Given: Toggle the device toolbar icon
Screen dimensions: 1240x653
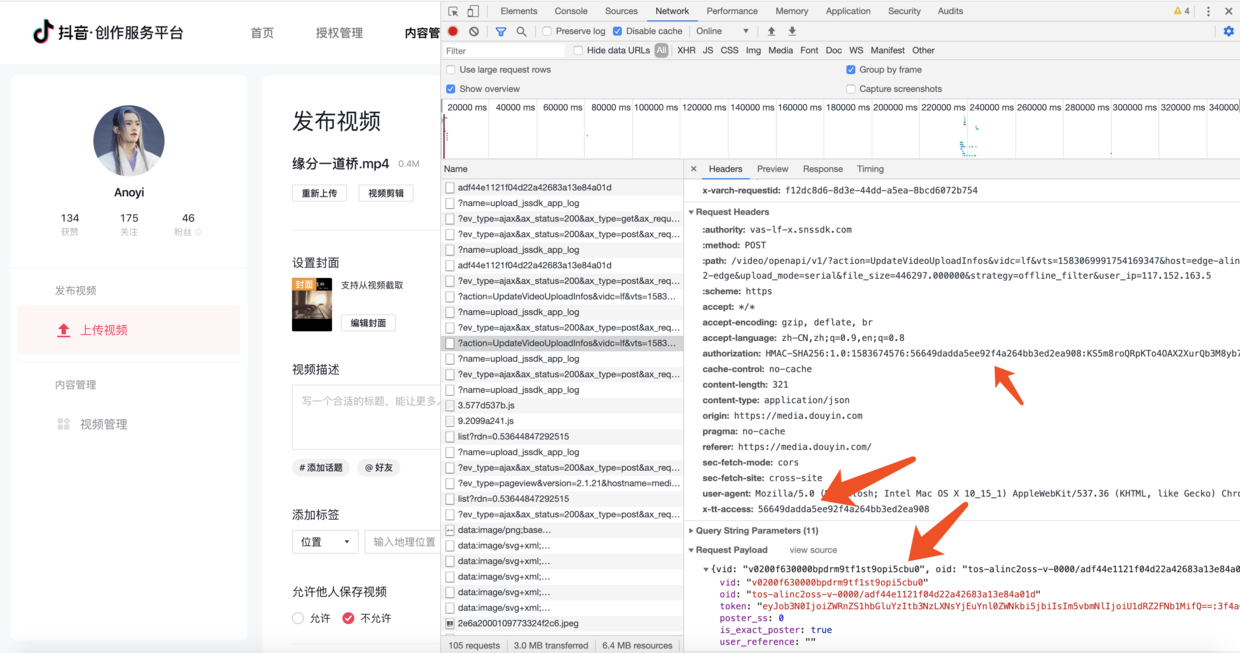Looking at the screenshot, I should (x=473, y=11).
